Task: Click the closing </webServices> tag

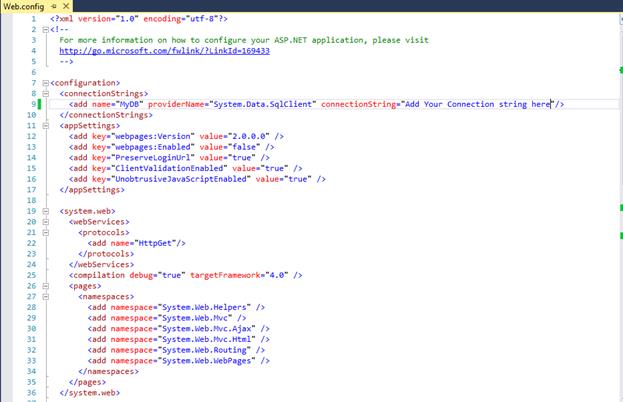Action: point(101,265)
